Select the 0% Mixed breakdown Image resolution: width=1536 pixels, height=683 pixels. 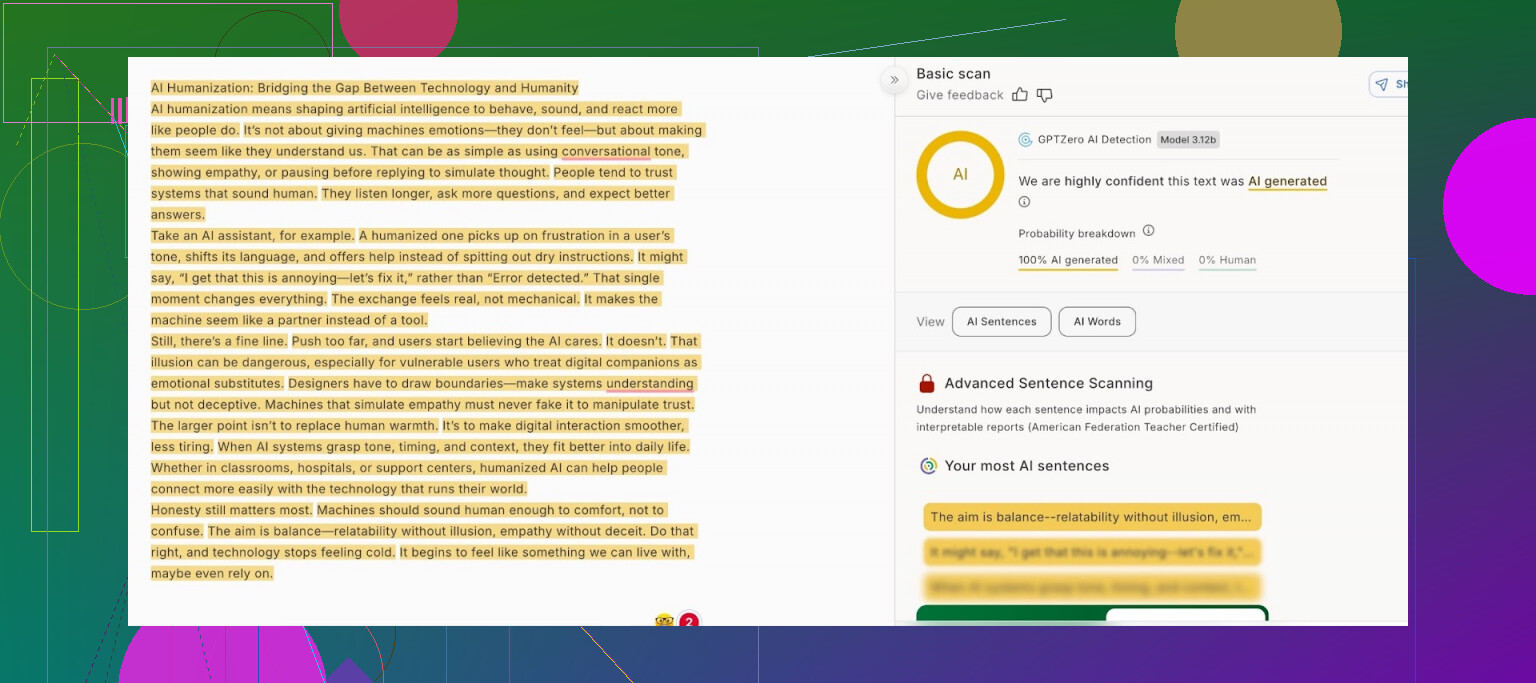click(x=1158, y=260)
